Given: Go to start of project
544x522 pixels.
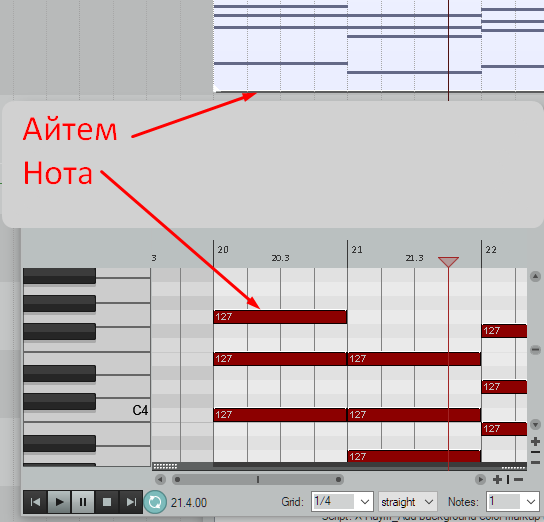Looking at the screenshot, I should pyautogui.click(x=35, y=502).
